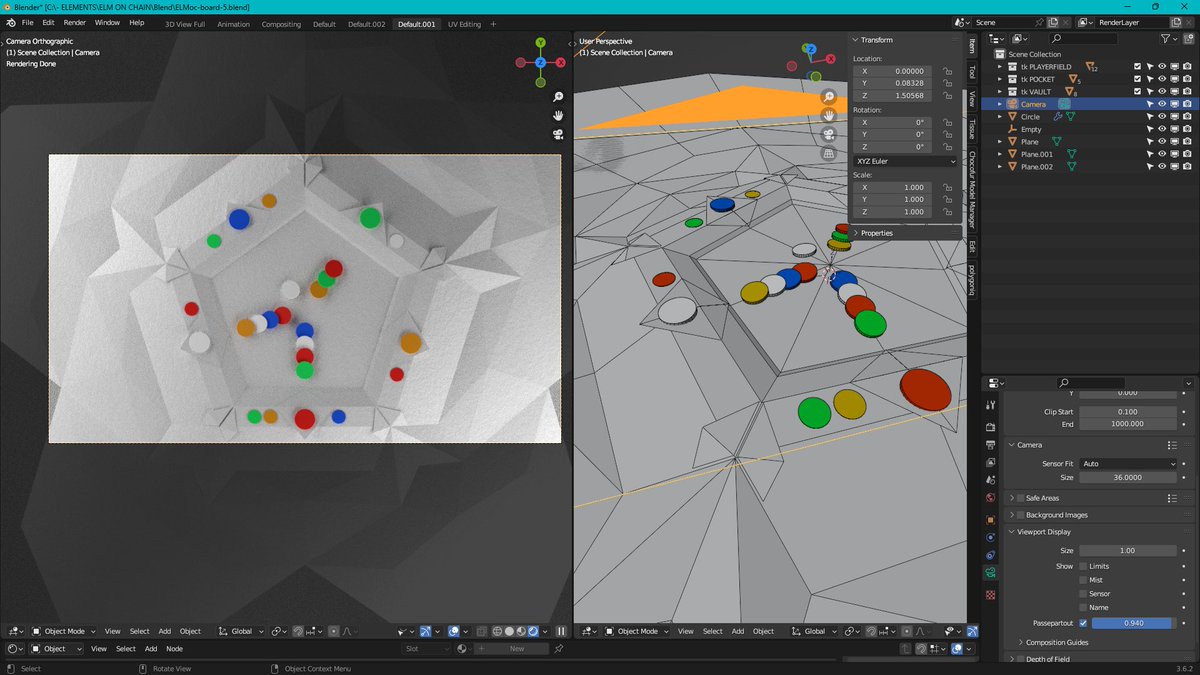This screenshot has width=1200, height=675.
Task: Click the zoom magnifier icon in camera viewport
Action: [559, 97]
